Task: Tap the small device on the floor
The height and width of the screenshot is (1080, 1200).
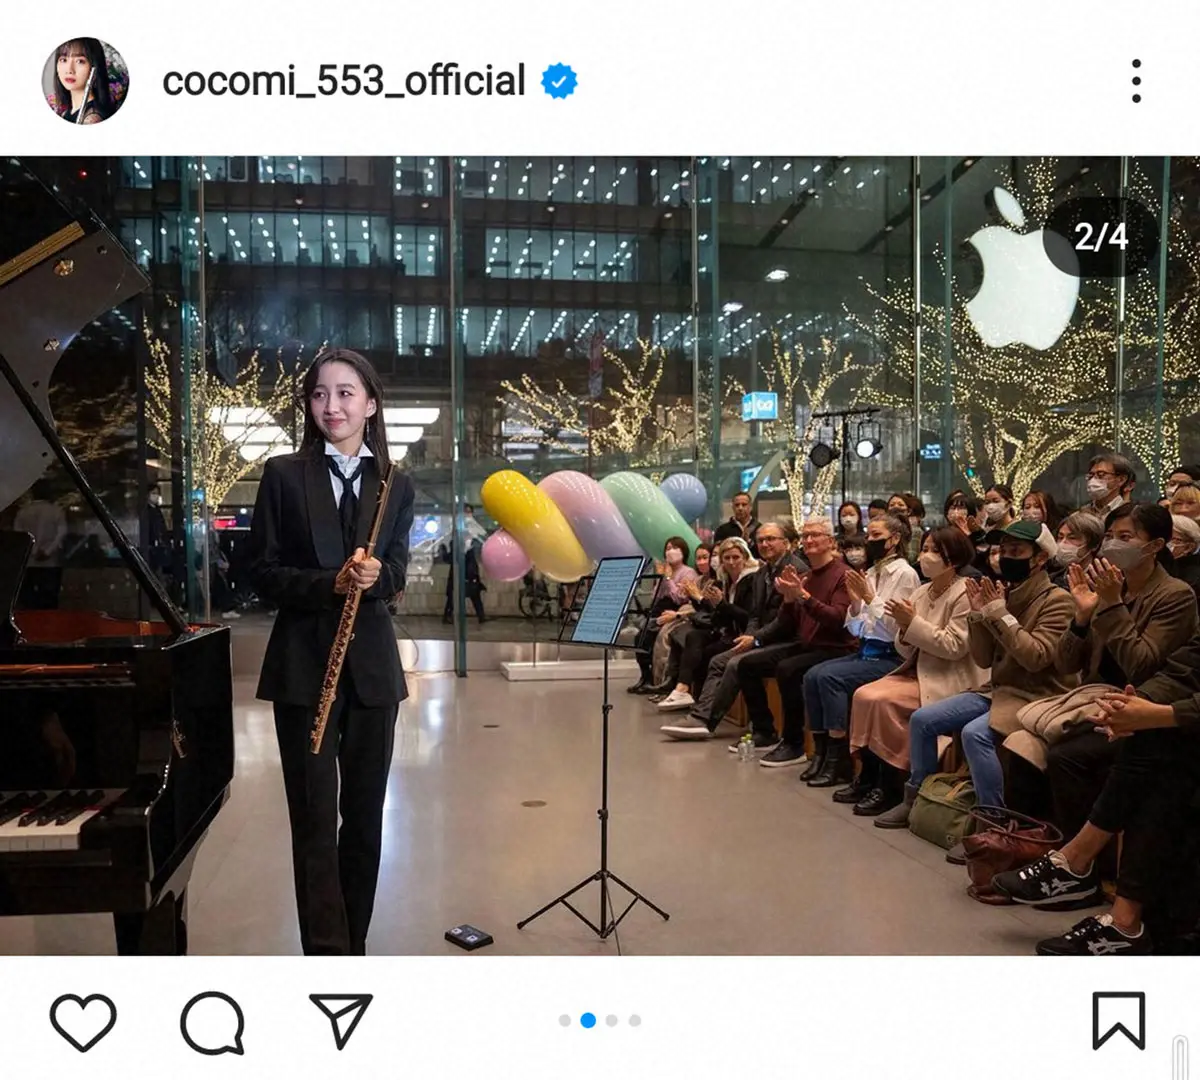Action: [469, 937]
